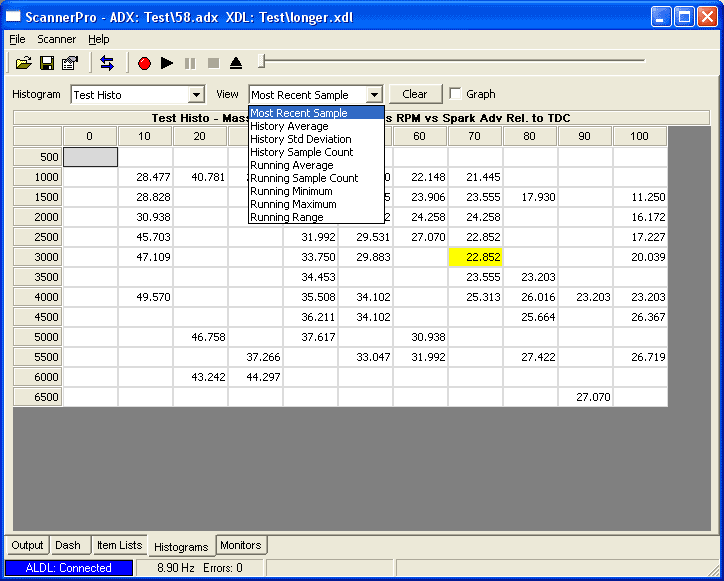The image size is (724, 581).
Task: Switch to the Monitors tab
Action: (x=240, y=545)
